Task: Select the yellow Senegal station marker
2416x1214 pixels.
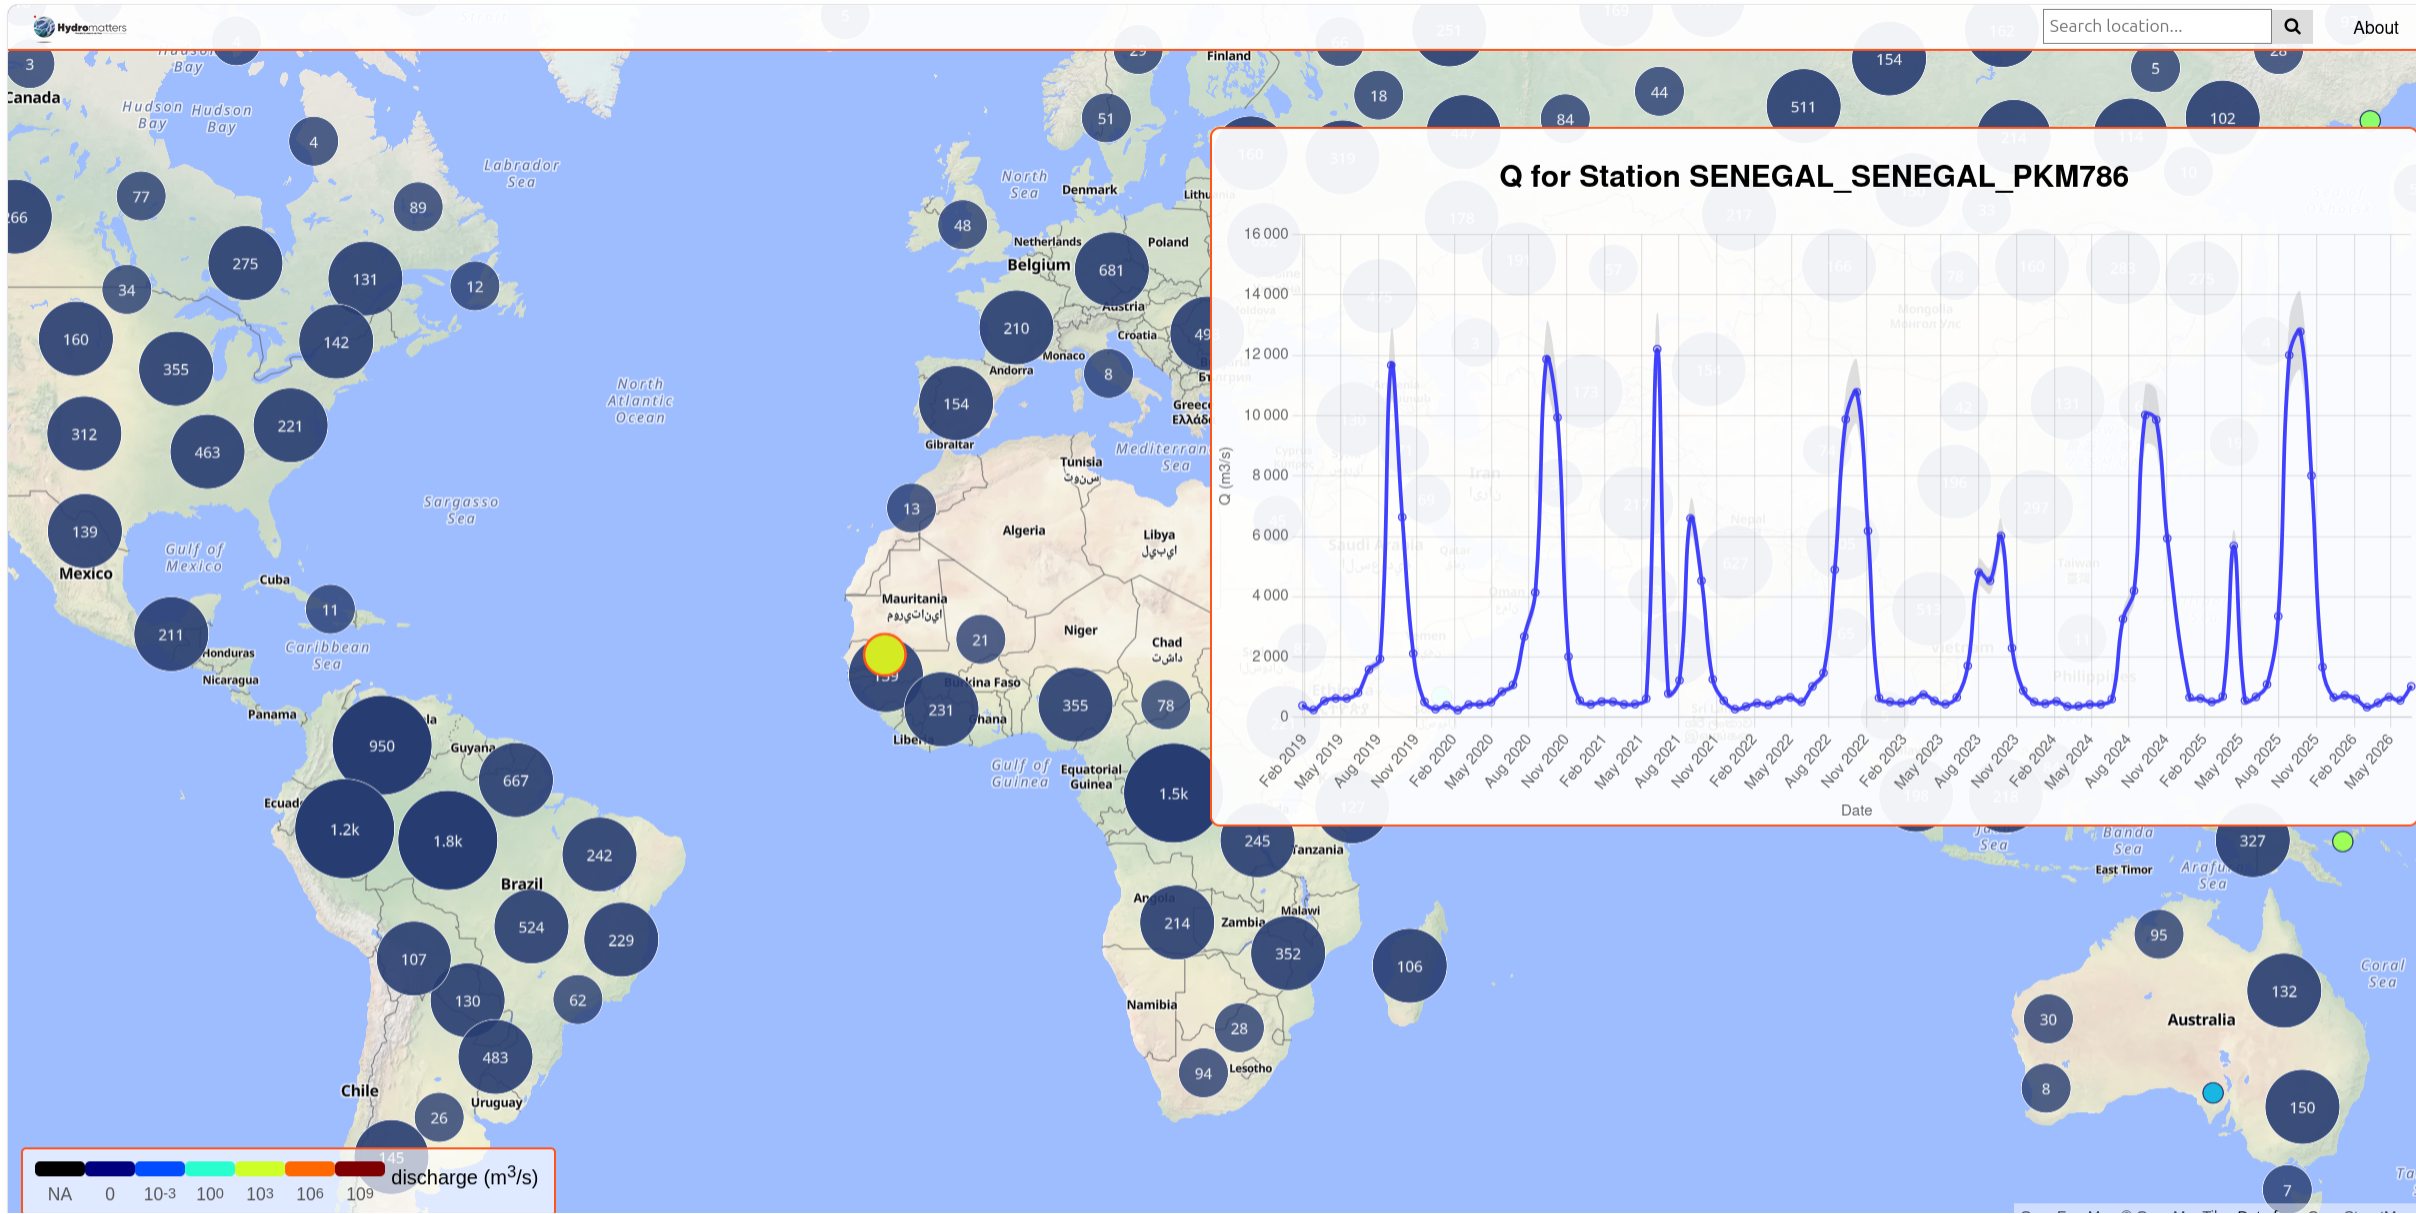Action: [x=884, y=654]
